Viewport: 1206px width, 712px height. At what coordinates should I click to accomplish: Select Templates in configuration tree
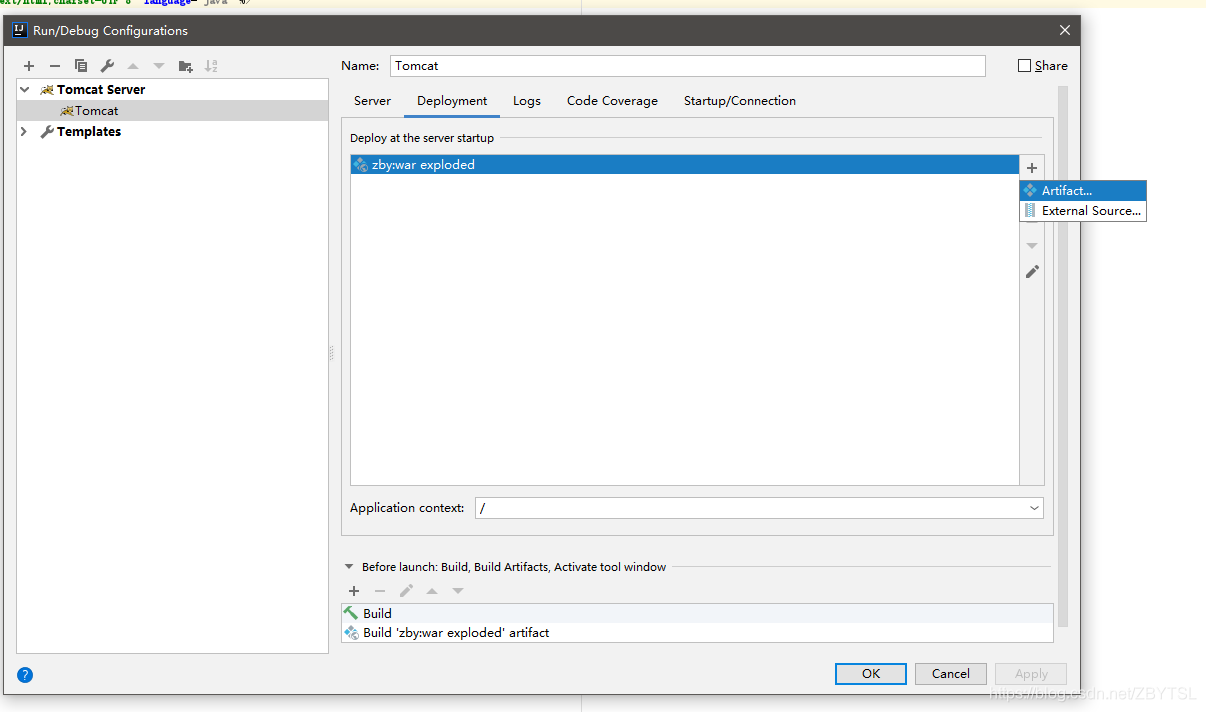pos(89,132)
